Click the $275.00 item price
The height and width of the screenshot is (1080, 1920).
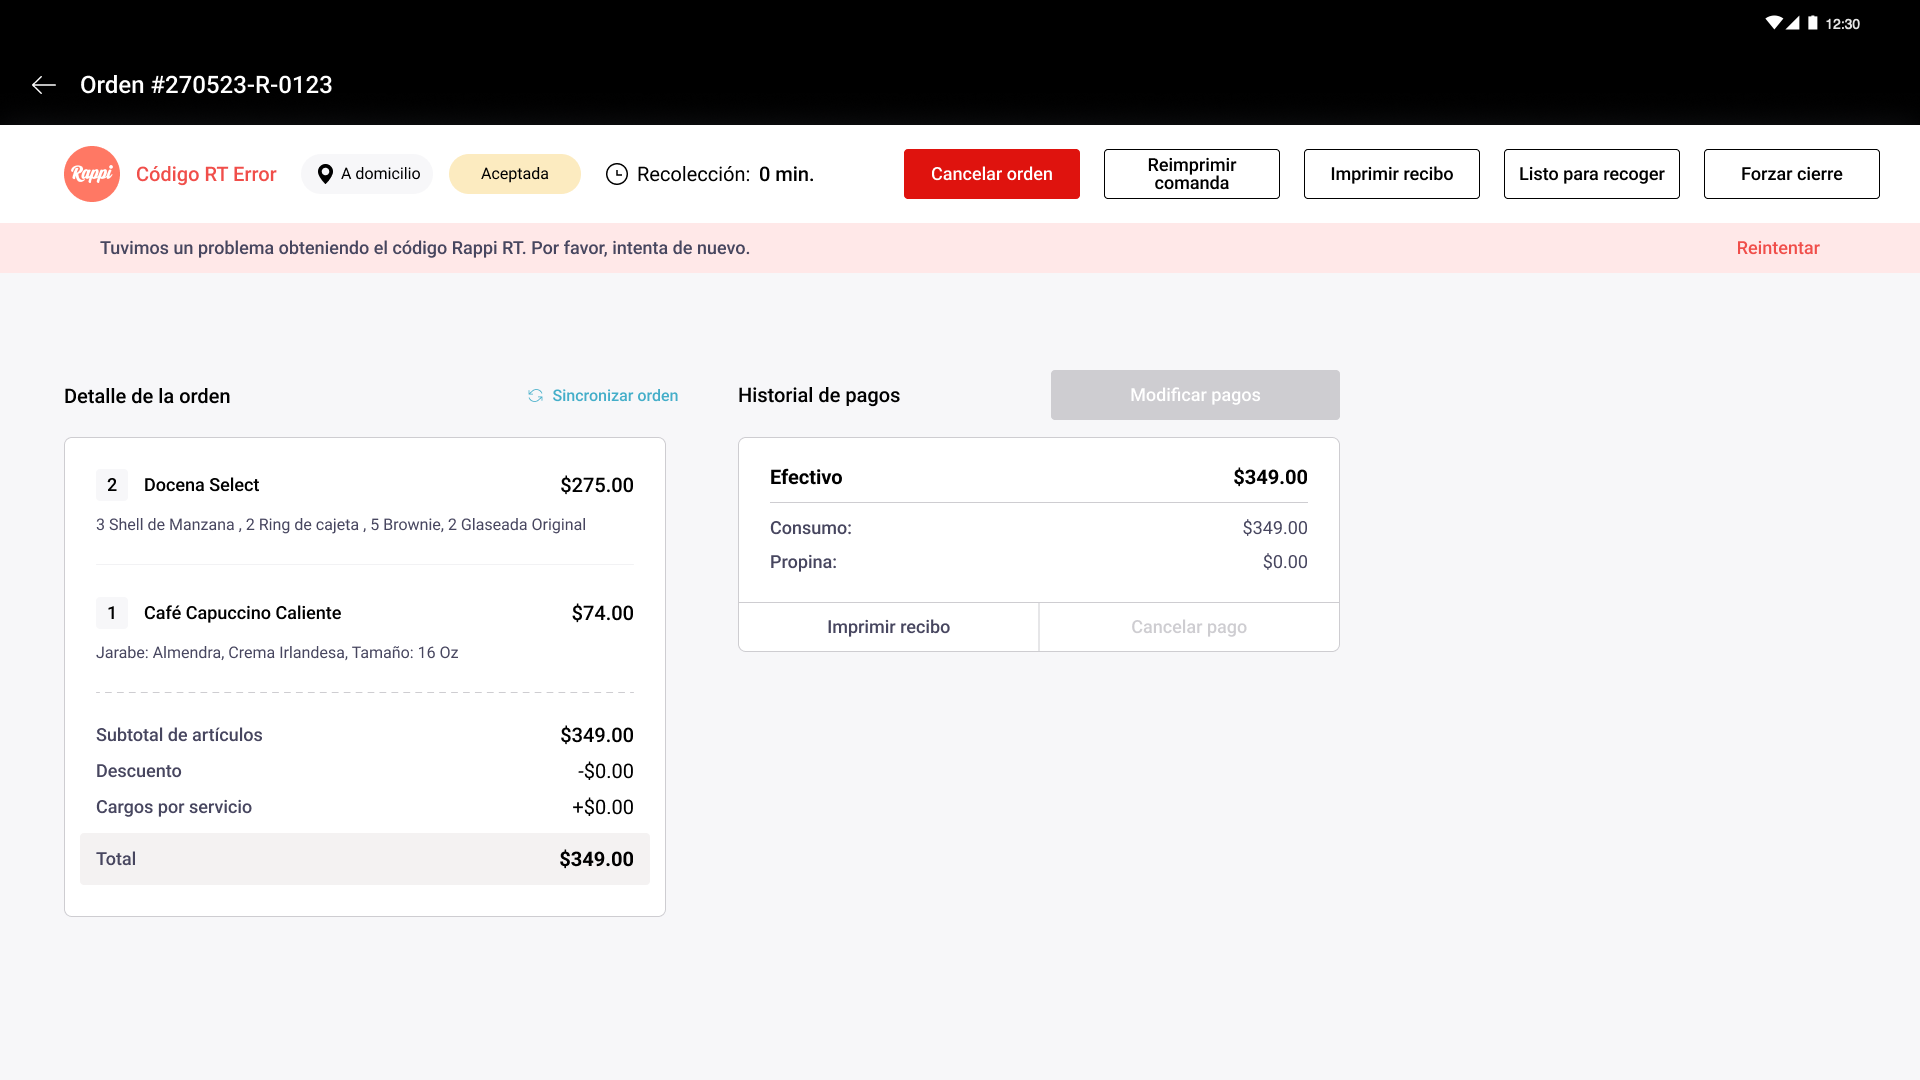tap(597, 485)
